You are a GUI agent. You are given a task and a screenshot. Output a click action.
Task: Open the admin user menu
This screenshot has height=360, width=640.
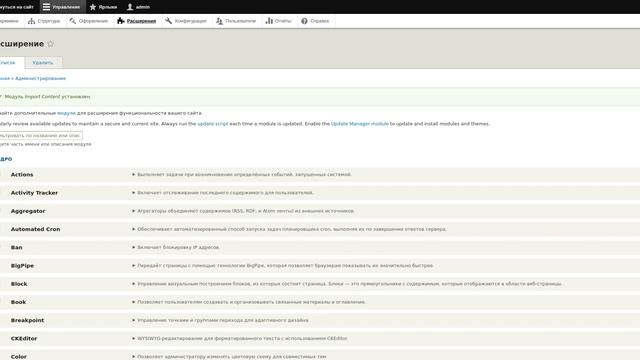[x=138, y=7]
